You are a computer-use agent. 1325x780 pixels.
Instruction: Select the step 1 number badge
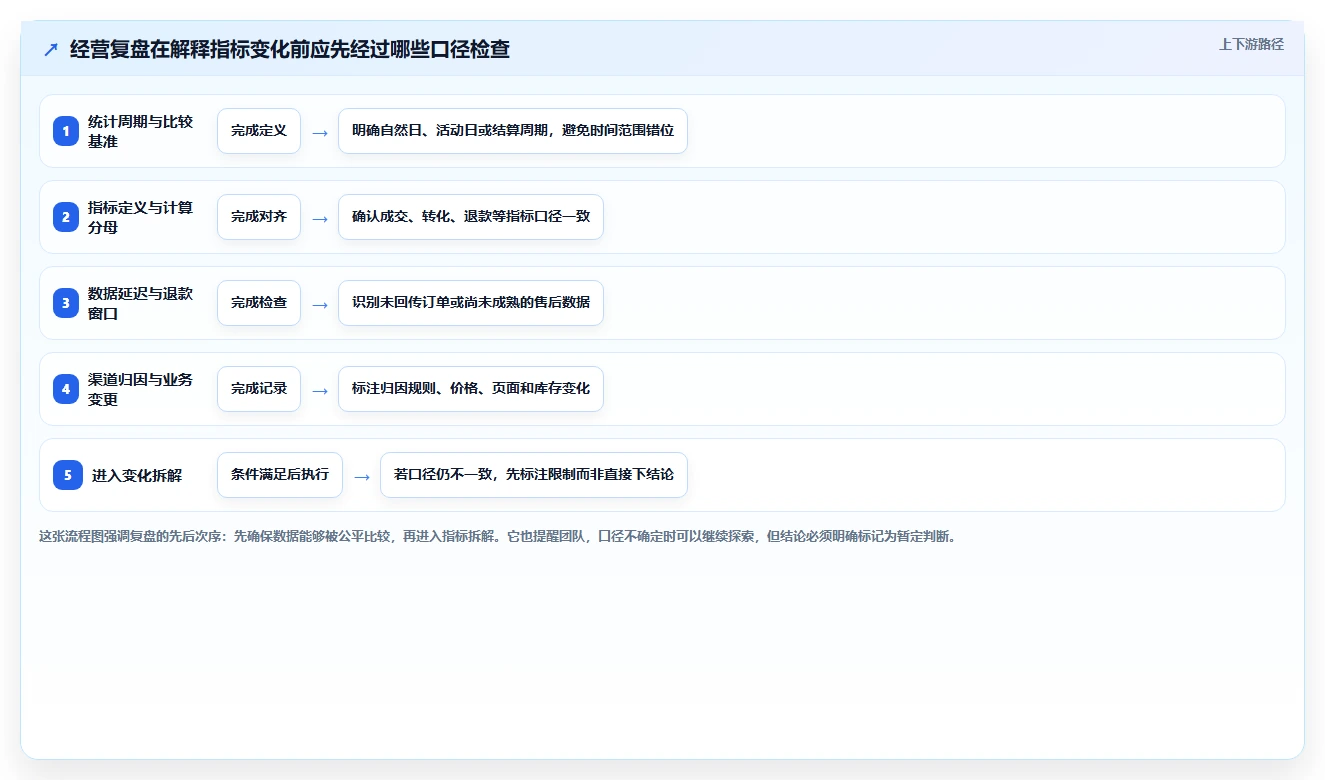click(66, 131)
